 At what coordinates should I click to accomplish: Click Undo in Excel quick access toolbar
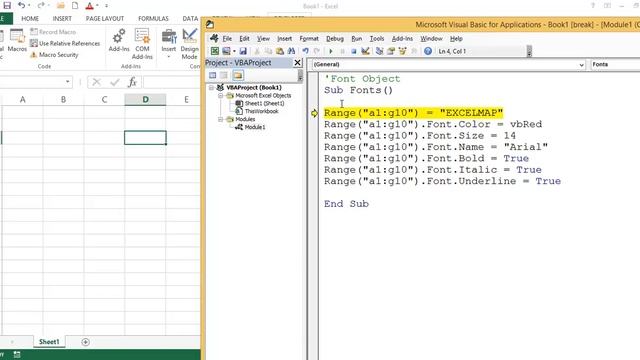pyautogui.click(x=21, y=5)
